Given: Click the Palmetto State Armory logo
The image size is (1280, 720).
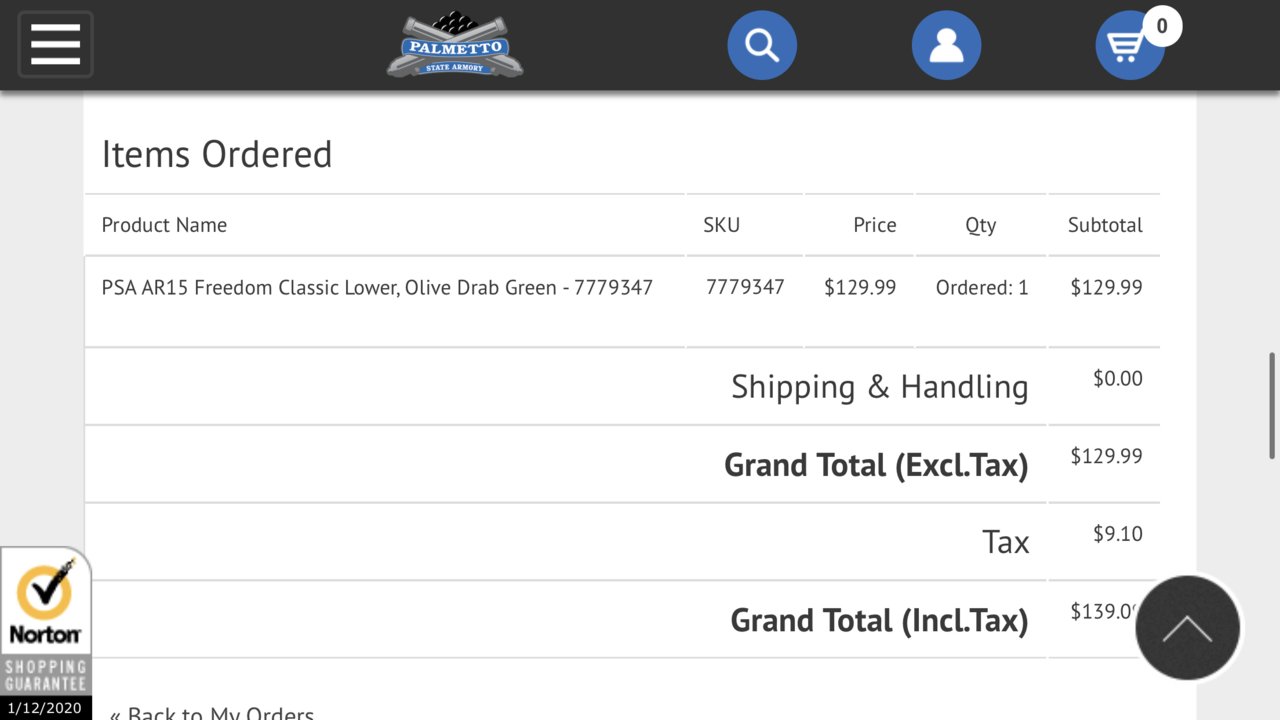Looking at the screenshot, I should [455, 45].
